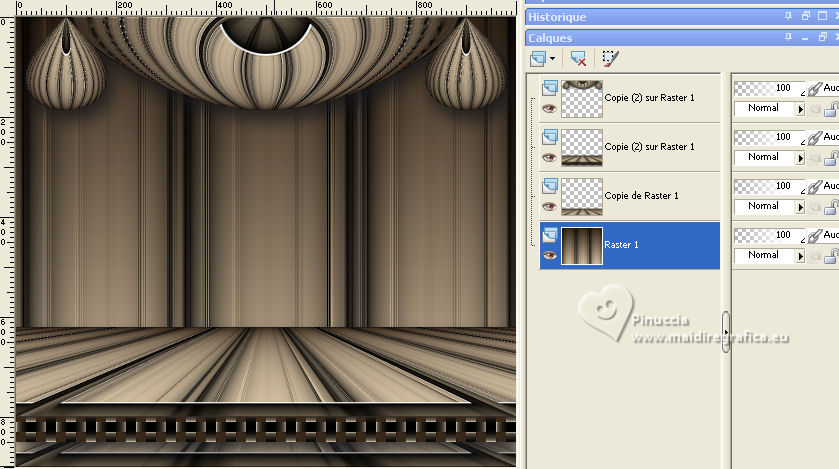Open blend mode dropdown of the second layer row
This screenshot has height=469, width=839.
pos(769,157)
